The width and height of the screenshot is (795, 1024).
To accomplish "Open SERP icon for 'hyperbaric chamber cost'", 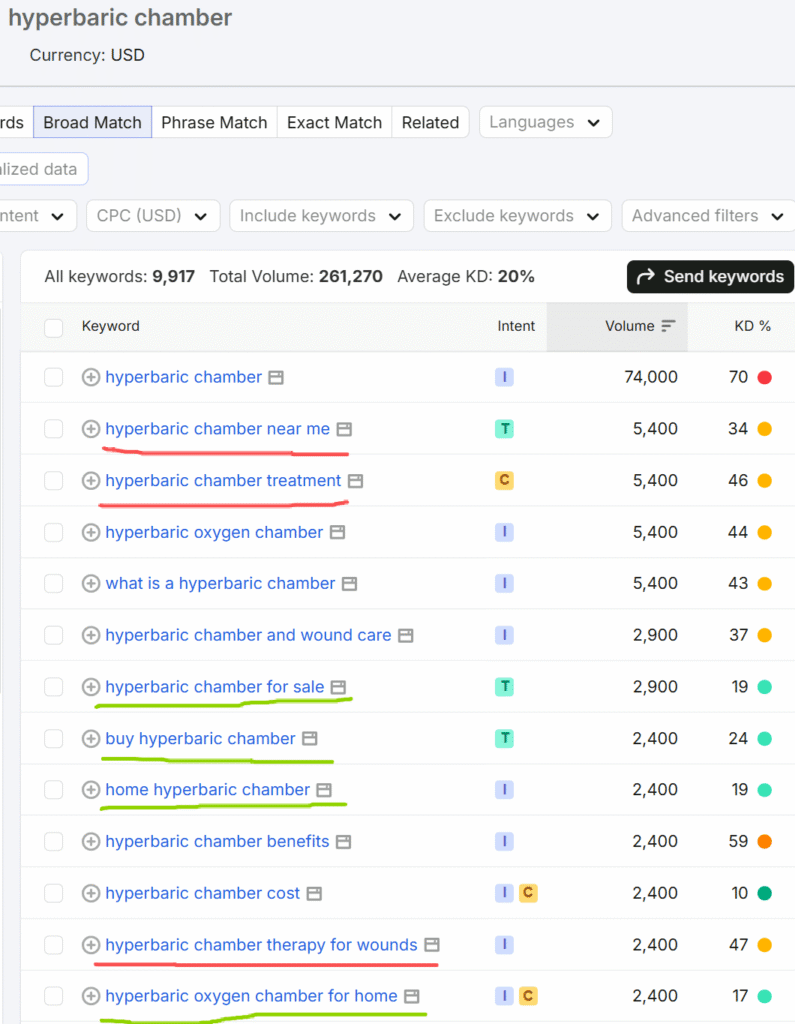I will [314, 893].
